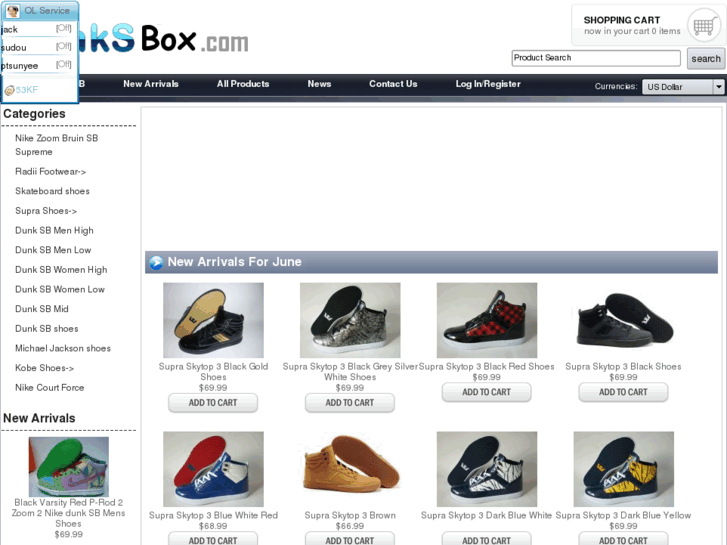Click the Supra Skytop 3 Dark Blue Yellow title
Image resolution: width=727 pixels, height=545 pixels.
[x=623, y=515]
